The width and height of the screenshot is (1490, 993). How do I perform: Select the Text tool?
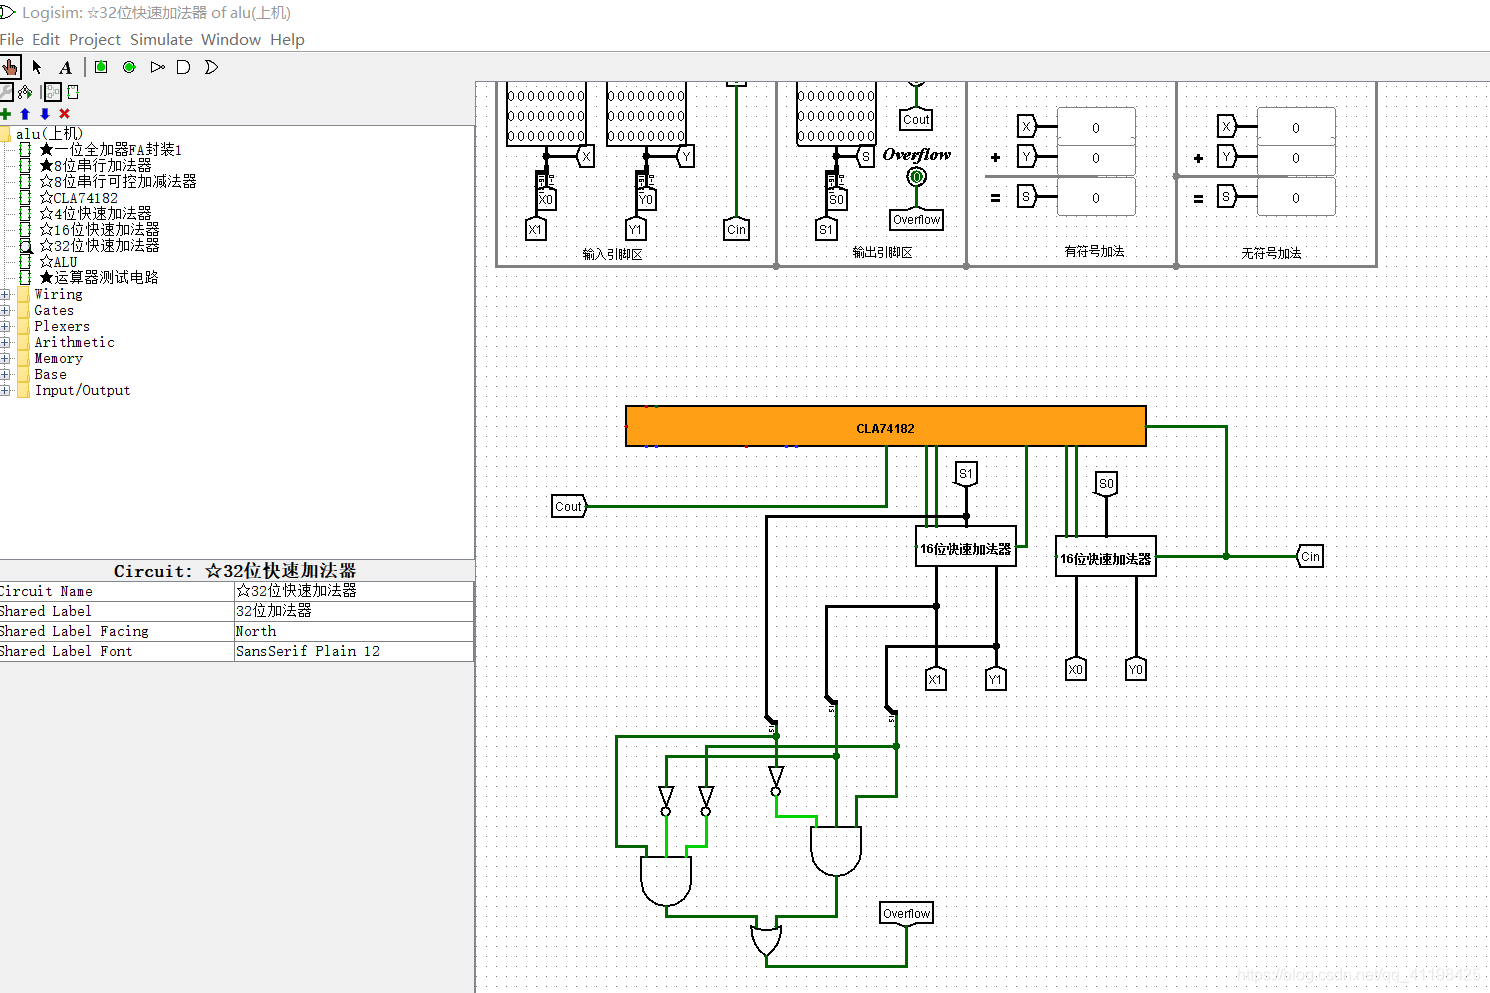(65, 67)
